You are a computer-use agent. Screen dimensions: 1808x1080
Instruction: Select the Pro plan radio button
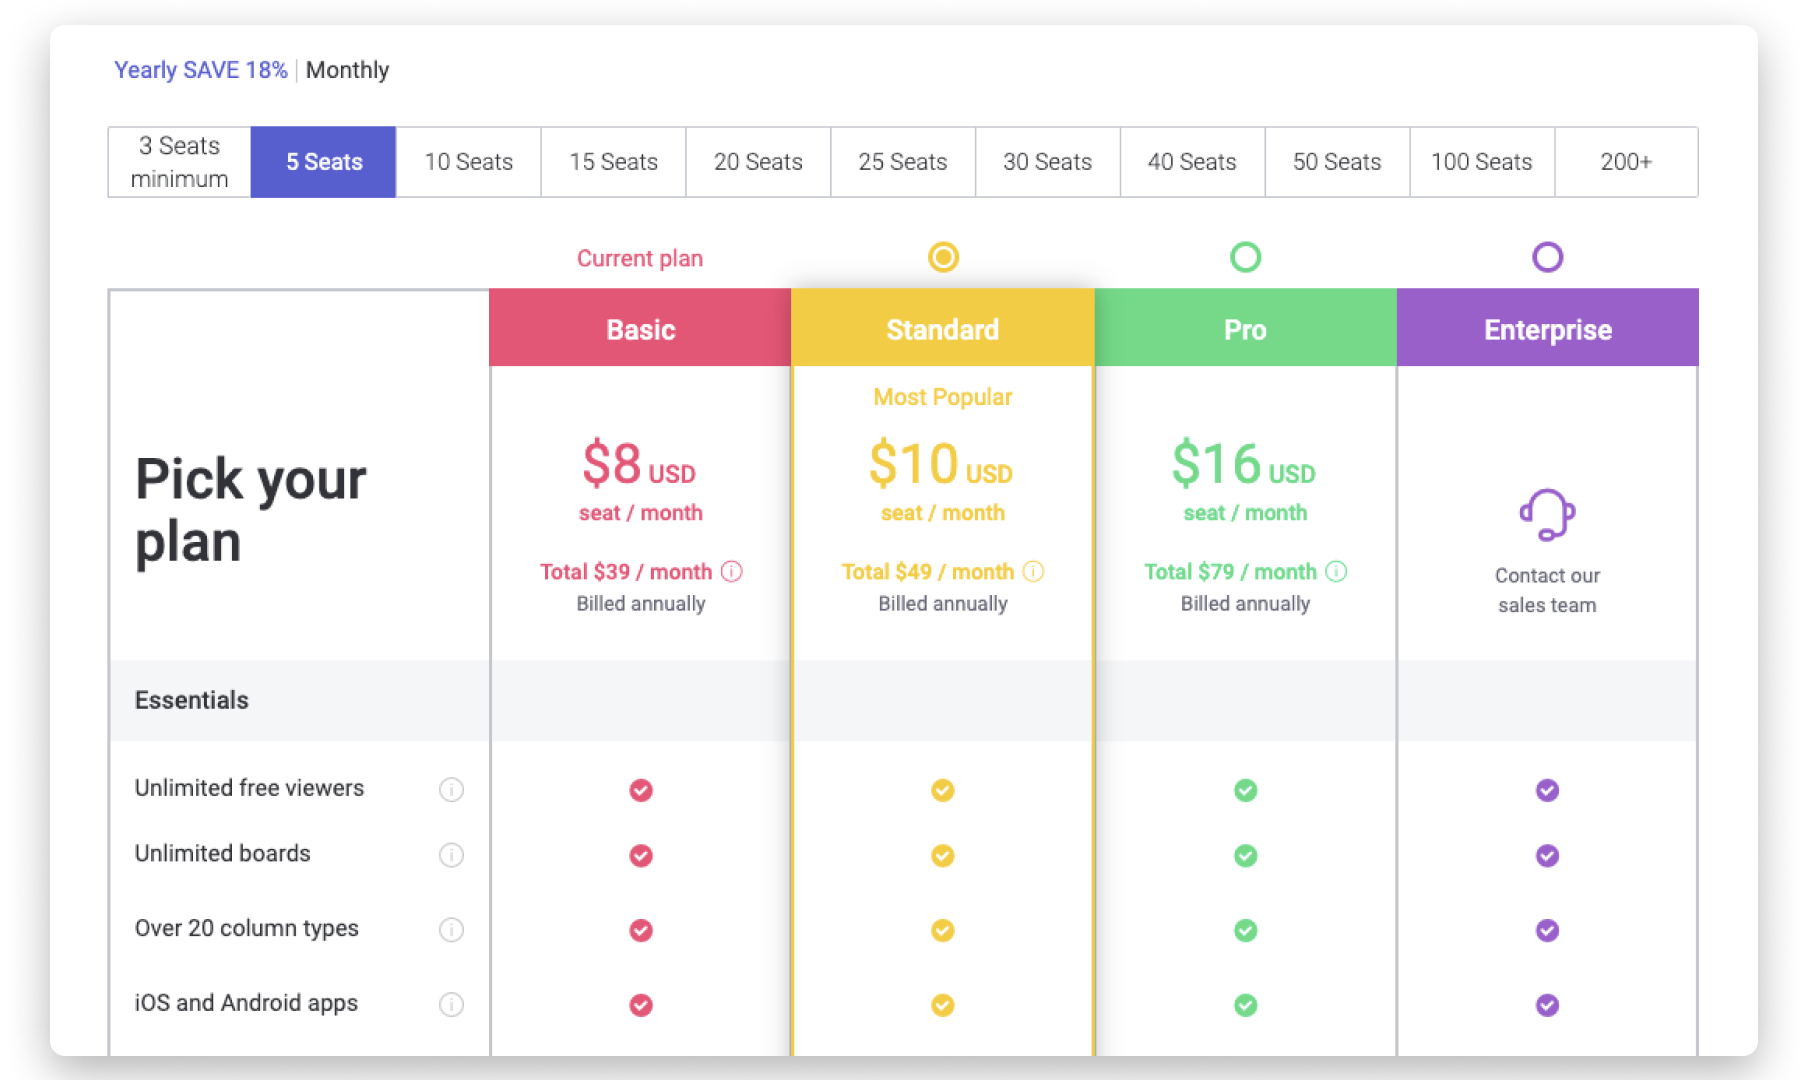pyautogui.click(x=1245, y=257)
